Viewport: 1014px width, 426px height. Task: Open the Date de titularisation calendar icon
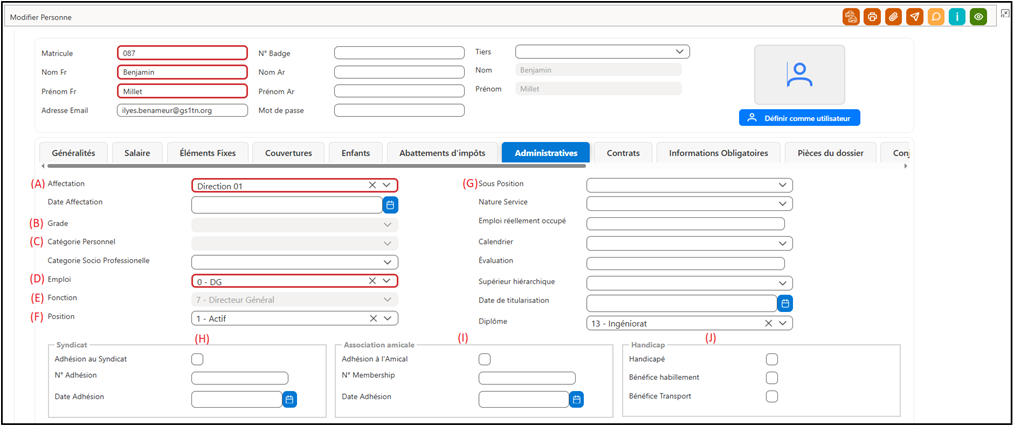(785, 303)
